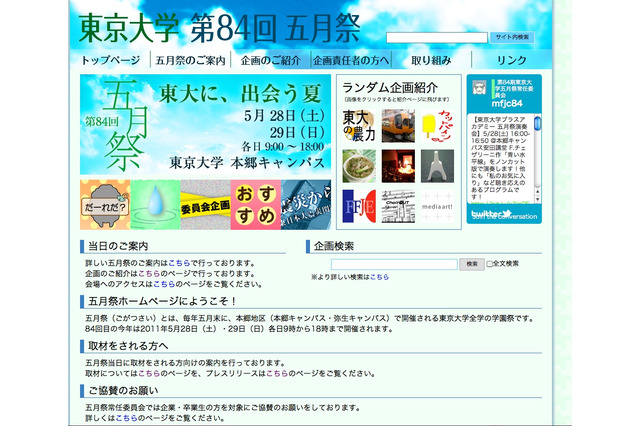Open the mediaart! project thumbnail
Viewport: 640px width, 426px height.
(x=437, y=206)
